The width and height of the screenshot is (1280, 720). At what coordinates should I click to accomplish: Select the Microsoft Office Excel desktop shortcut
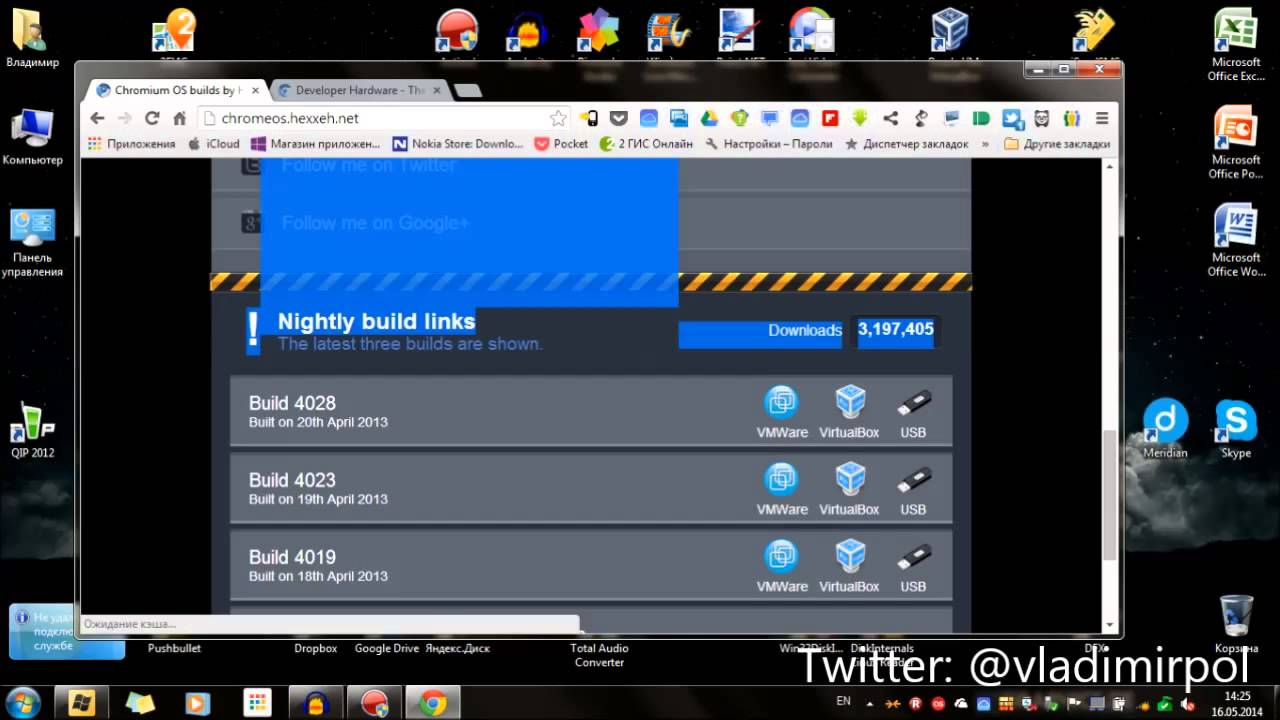(1236, 45)
